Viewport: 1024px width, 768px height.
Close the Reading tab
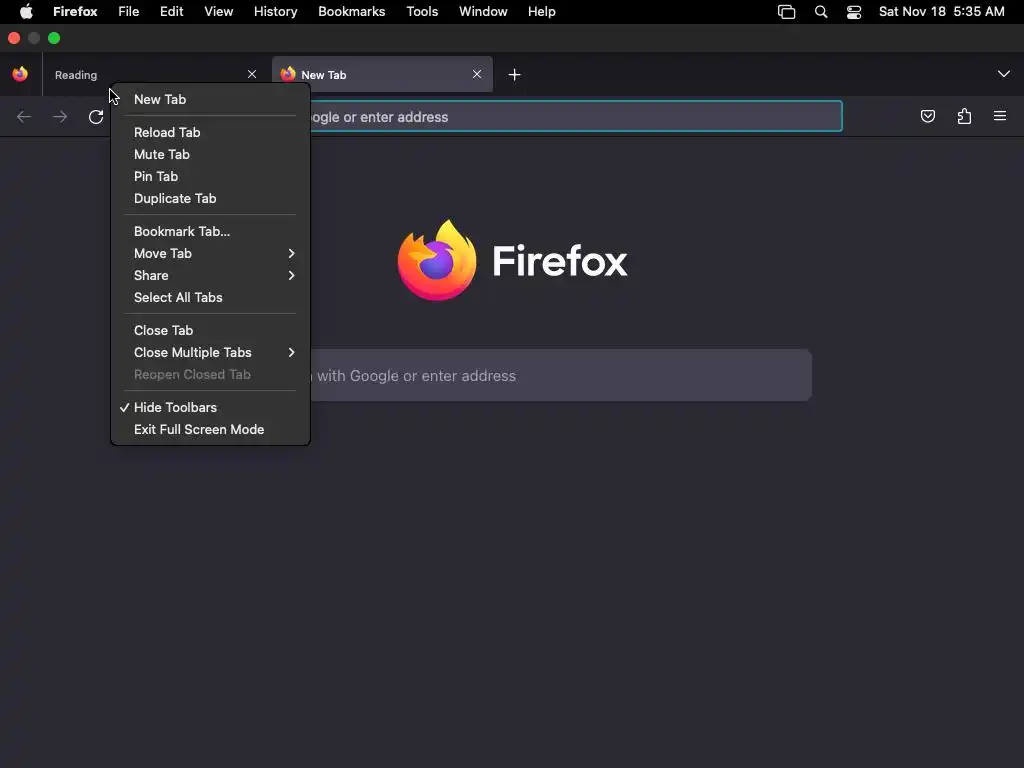point(252,74)
